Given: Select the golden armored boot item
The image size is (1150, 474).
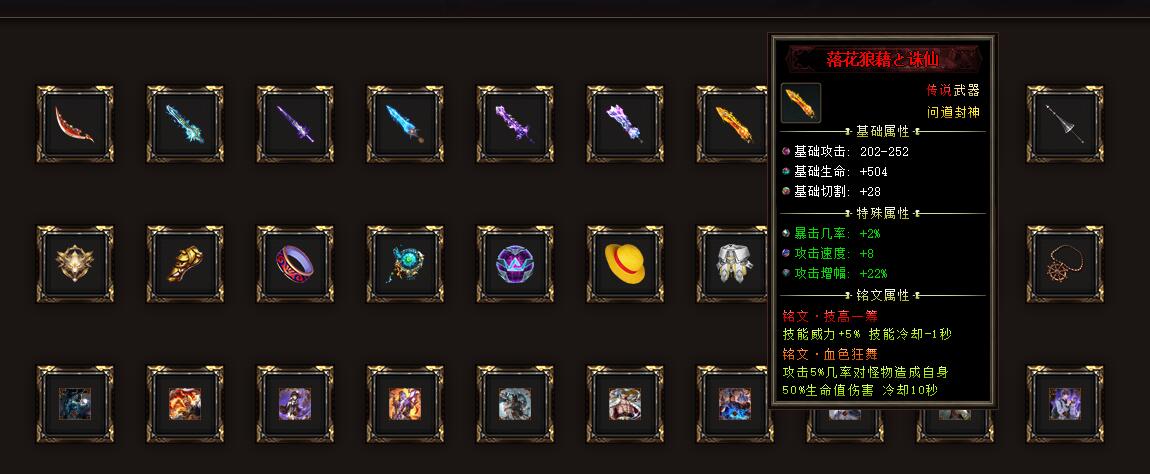Looking at the screenshot, I should (x=185, y=264).
